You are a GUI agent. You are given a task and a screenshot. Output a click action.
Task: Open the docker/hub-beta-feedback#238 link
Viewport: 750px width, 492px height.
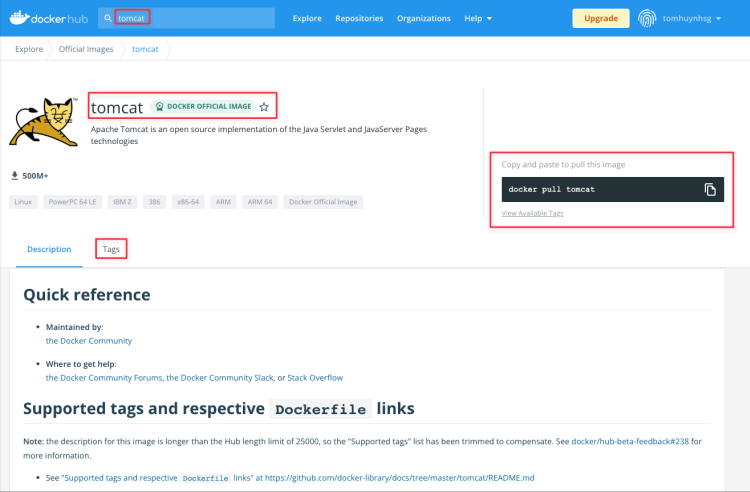630,441
